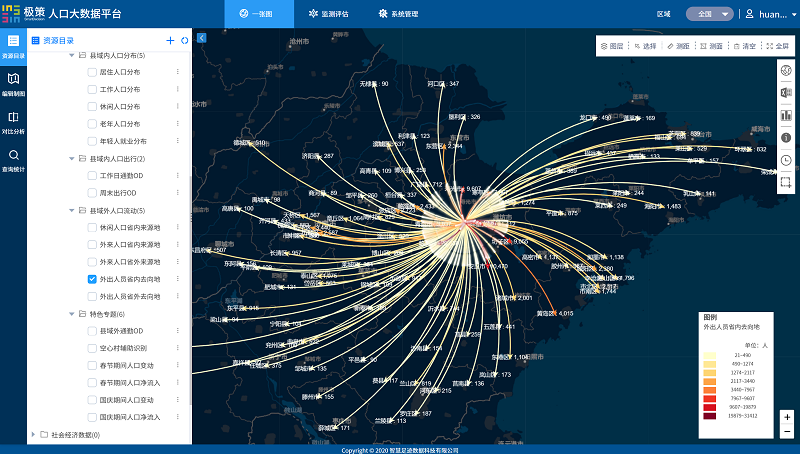Open the 对比分析 comparison tool
The image size is (800, 454).
pyautogui.click(x=13, y=121)
